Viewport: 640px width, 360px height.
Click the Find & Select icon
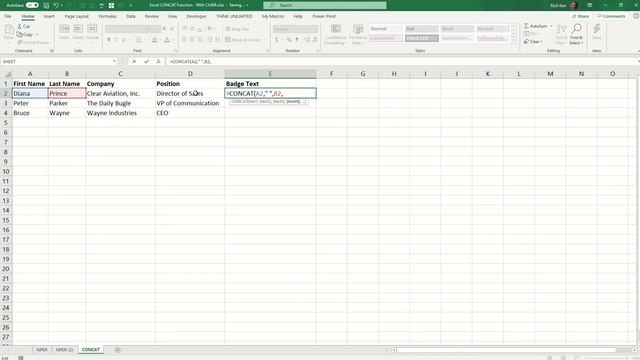[x=576, y=29]
